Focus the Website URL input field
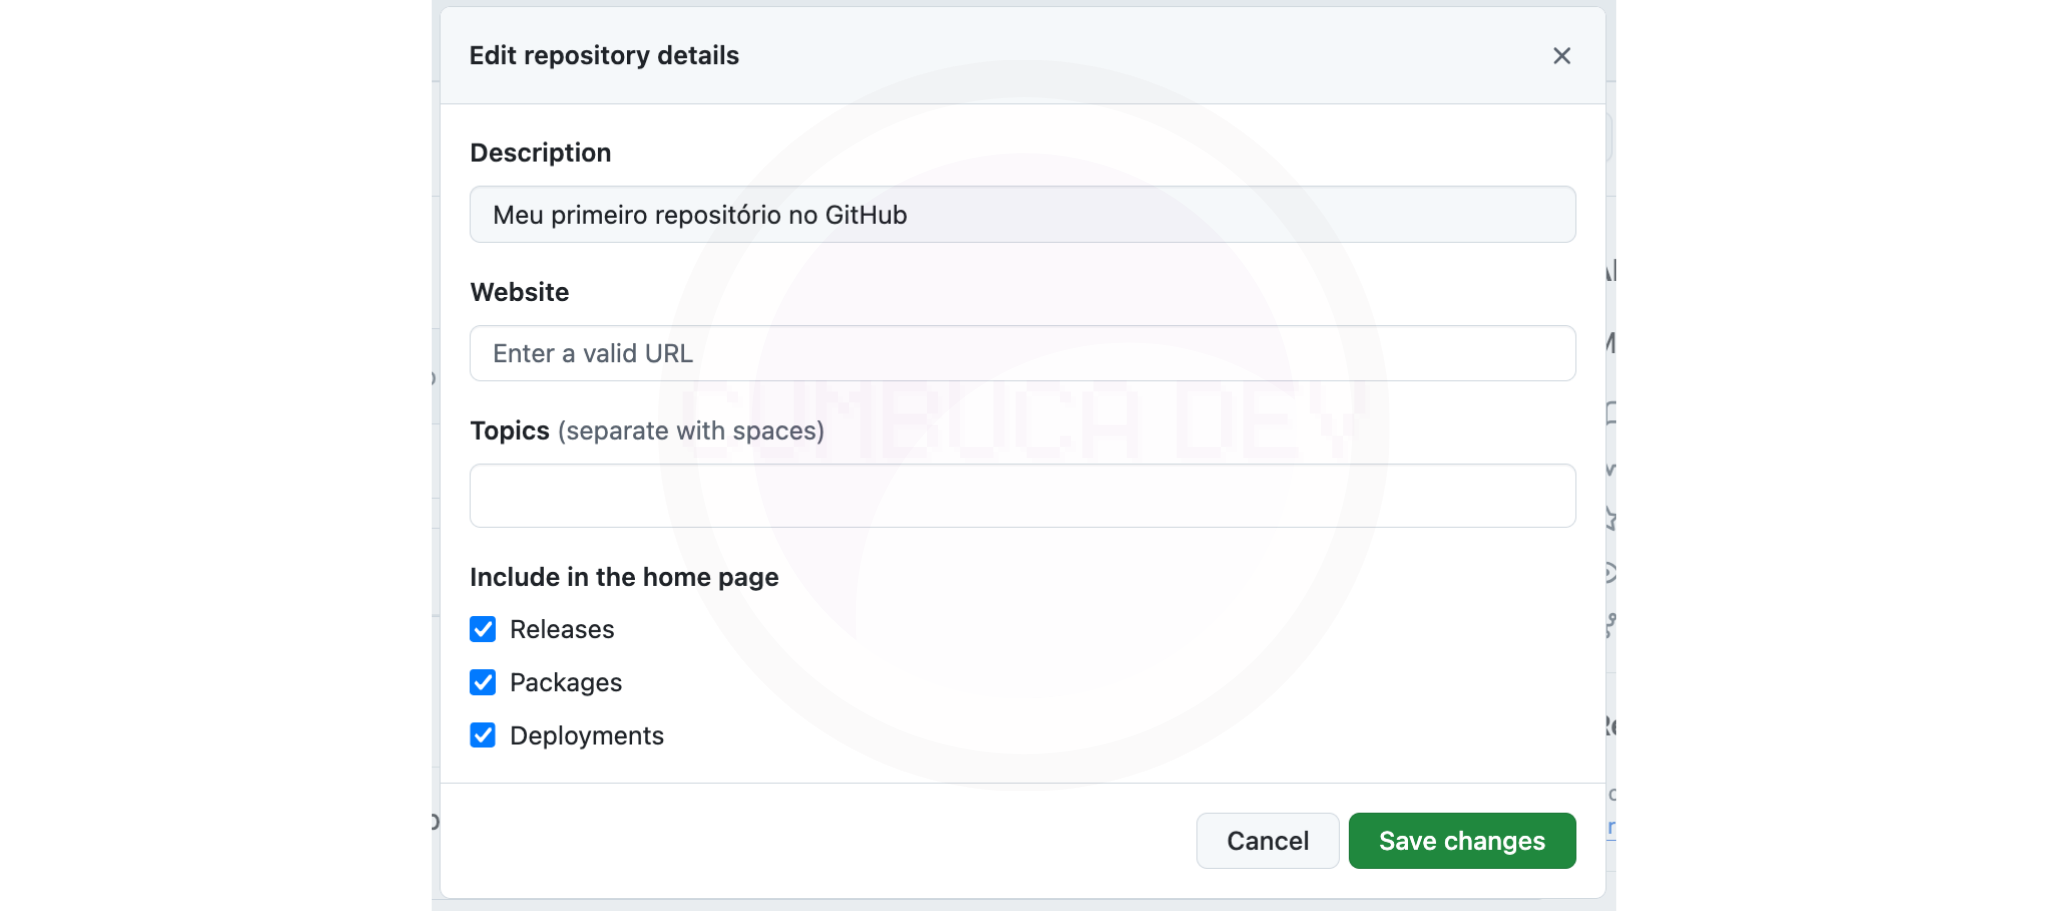 pyautogui.click(x=1022, y=353)
